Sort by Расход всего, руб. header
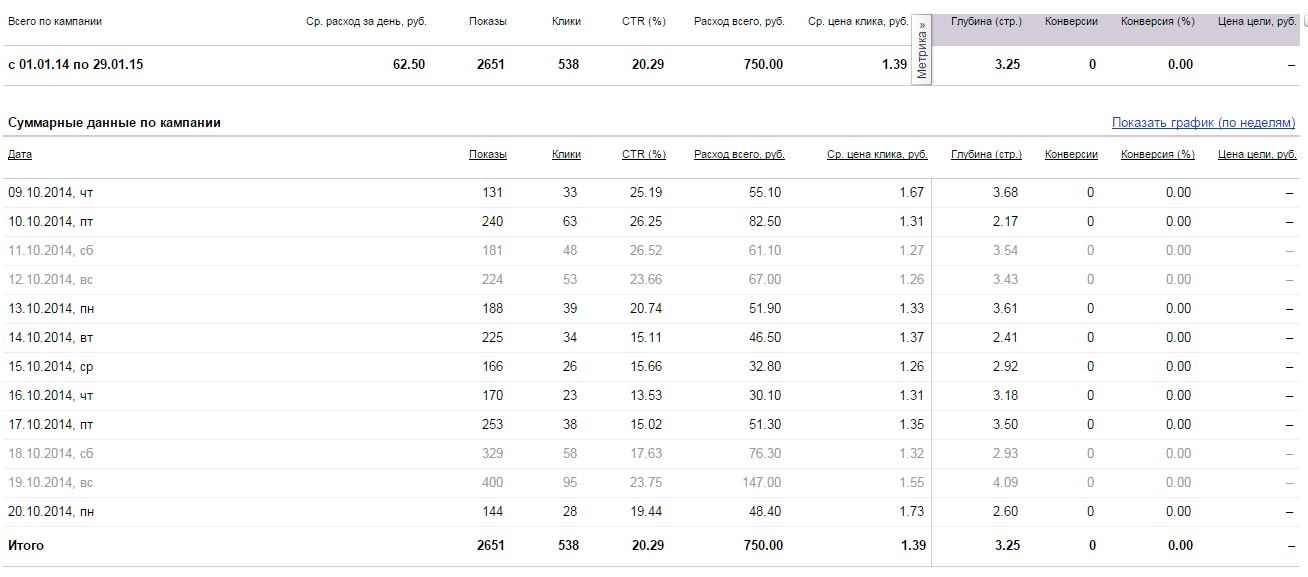This screenshot has width=1308, height=577. (739, 155)
